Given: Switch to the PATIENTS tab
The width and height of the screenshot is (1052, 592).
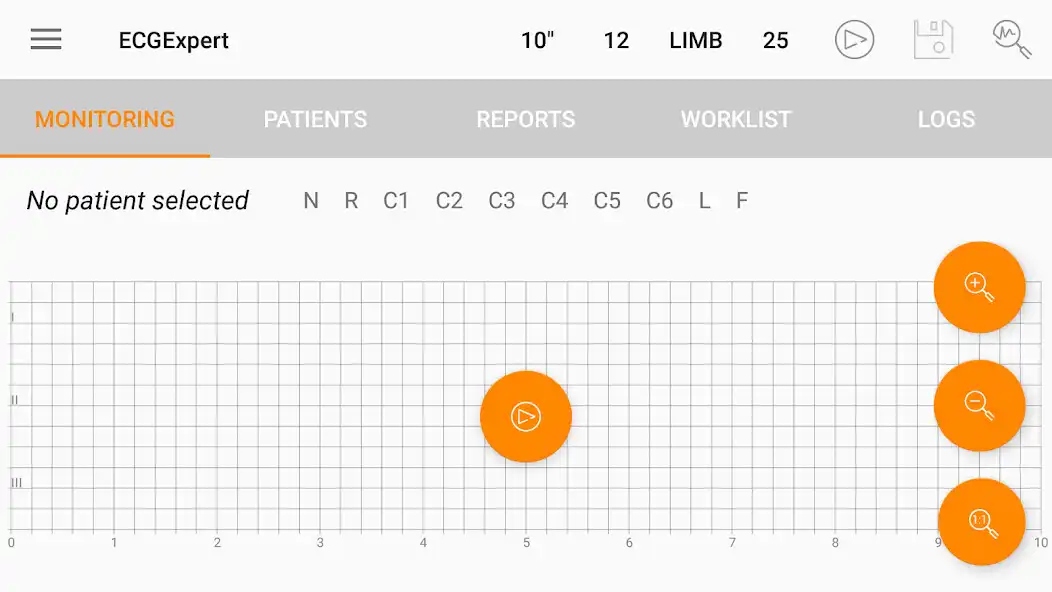Looking at the screenshot, I should (315, 118).
